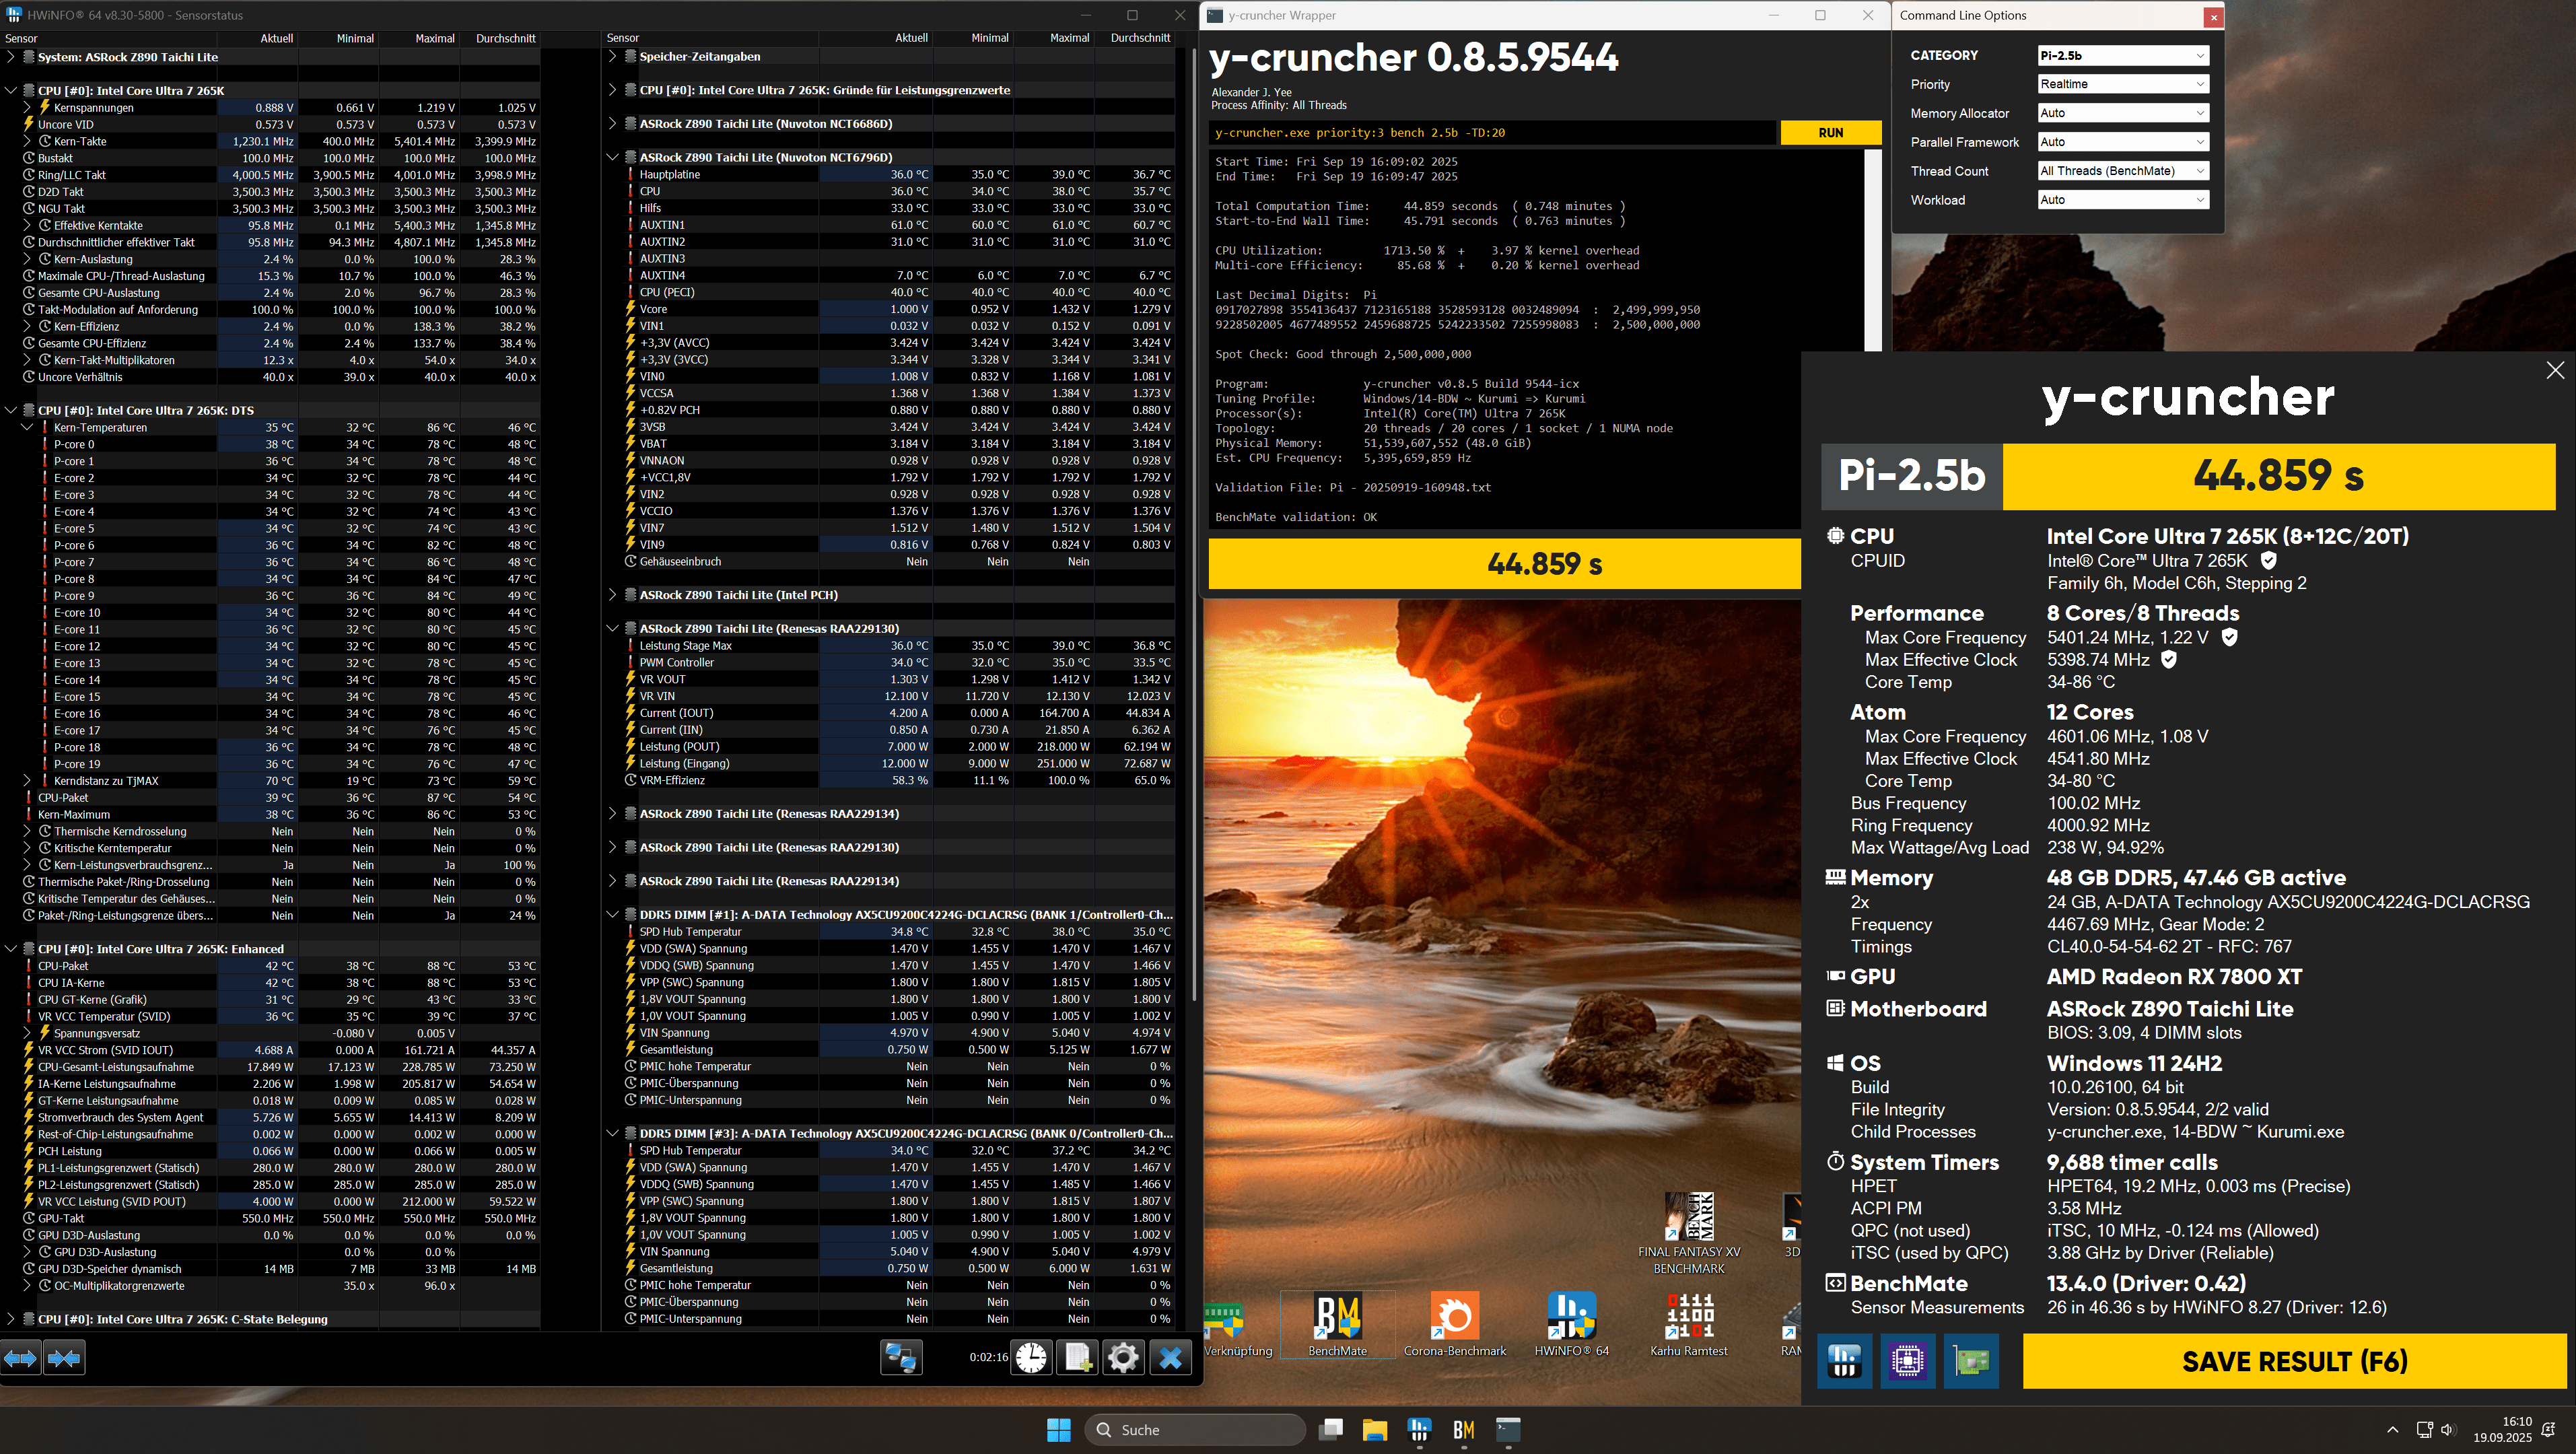Open the Priority dropdown set to Realtime
Viewport: 2576px width, 1454px height.
(x=2122, y=84)
